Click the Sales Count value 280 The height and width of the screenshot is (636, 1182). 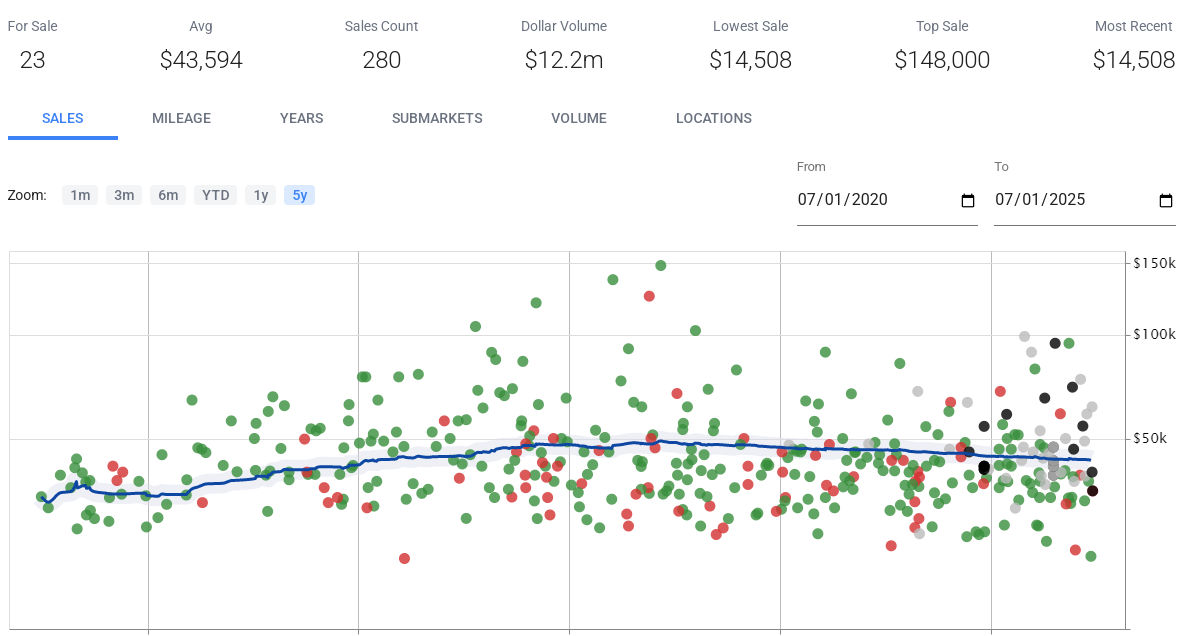pos(381,60)
